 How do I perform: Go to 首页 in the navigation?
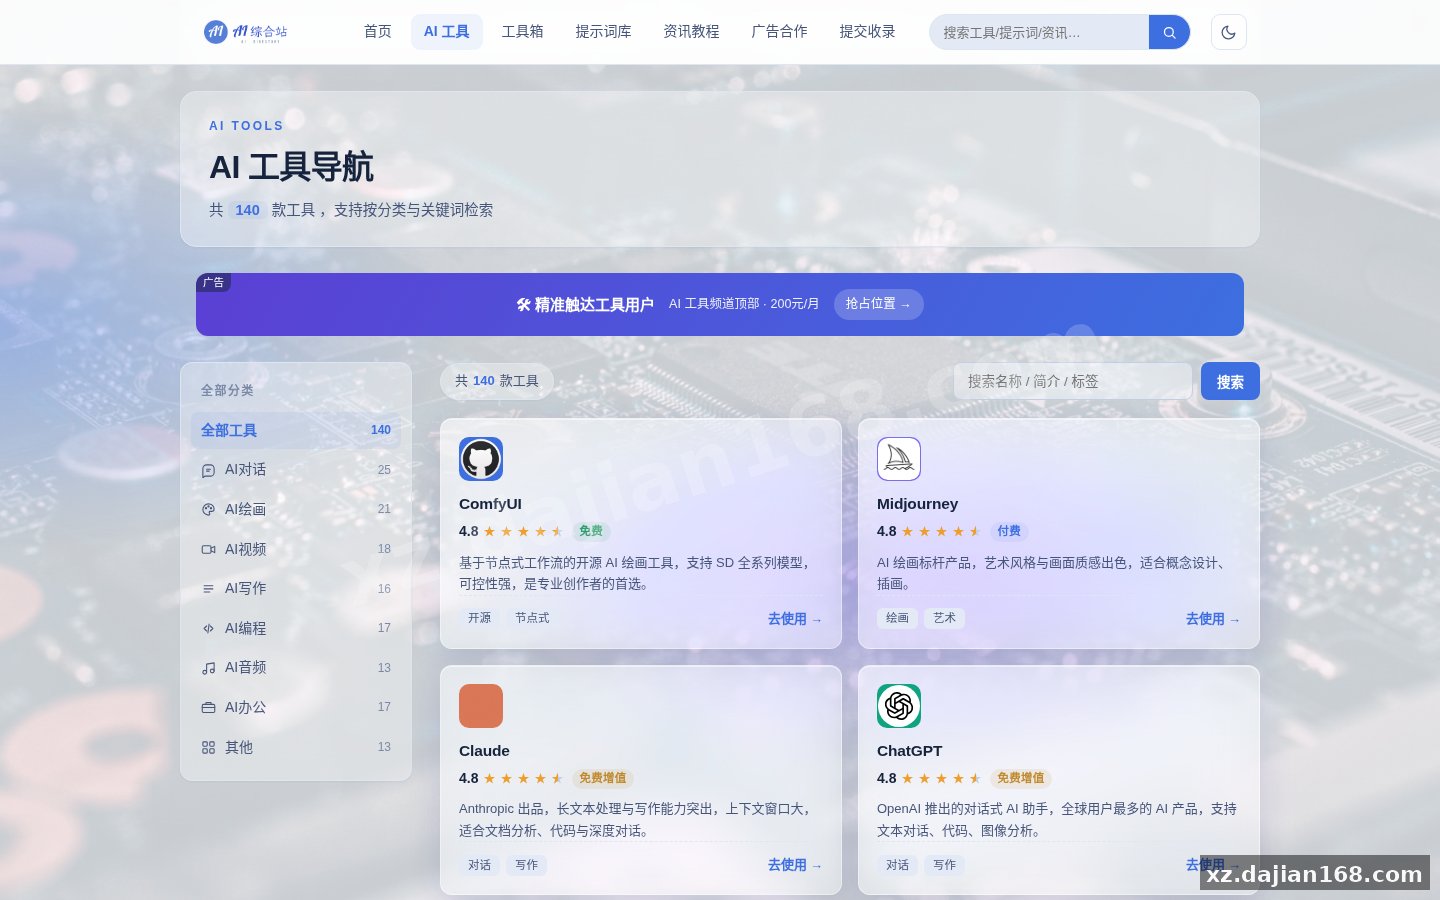377,32
